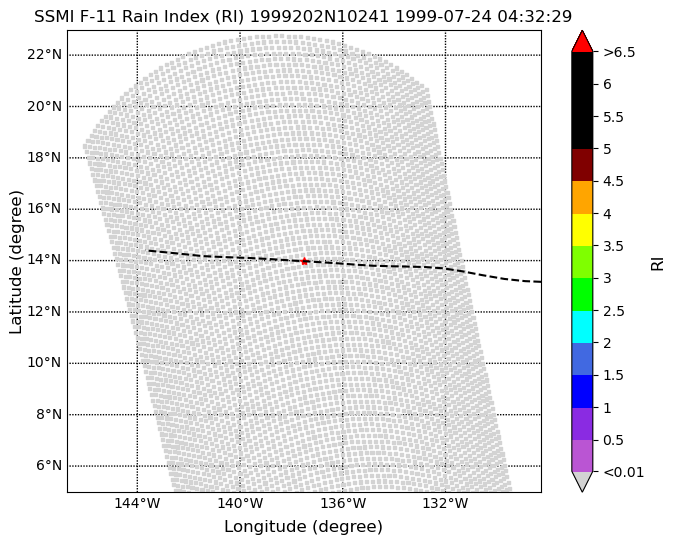This screenshot has width=675, height=545.
Task: Click the '<0.01' colorbar tick label
Action: [x=624, y=472]
